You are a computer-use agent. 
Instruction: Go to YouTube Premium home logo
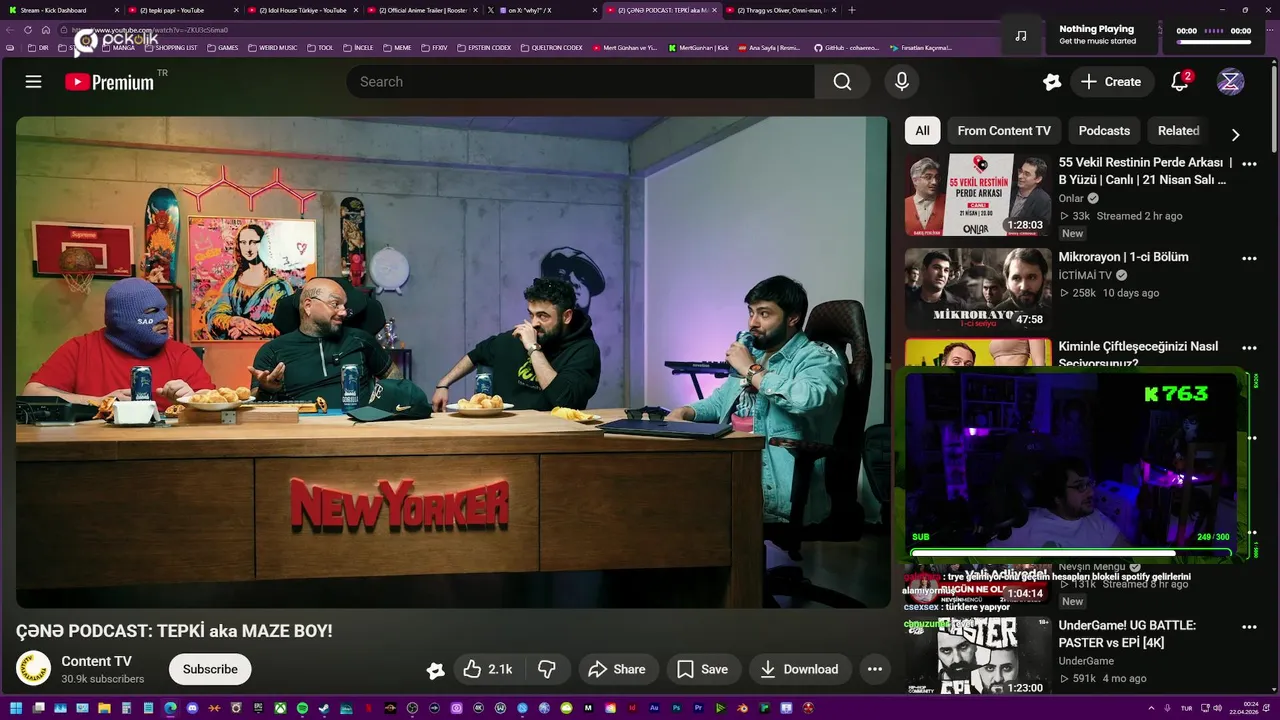pyautogui.click(x=110, y=82)
